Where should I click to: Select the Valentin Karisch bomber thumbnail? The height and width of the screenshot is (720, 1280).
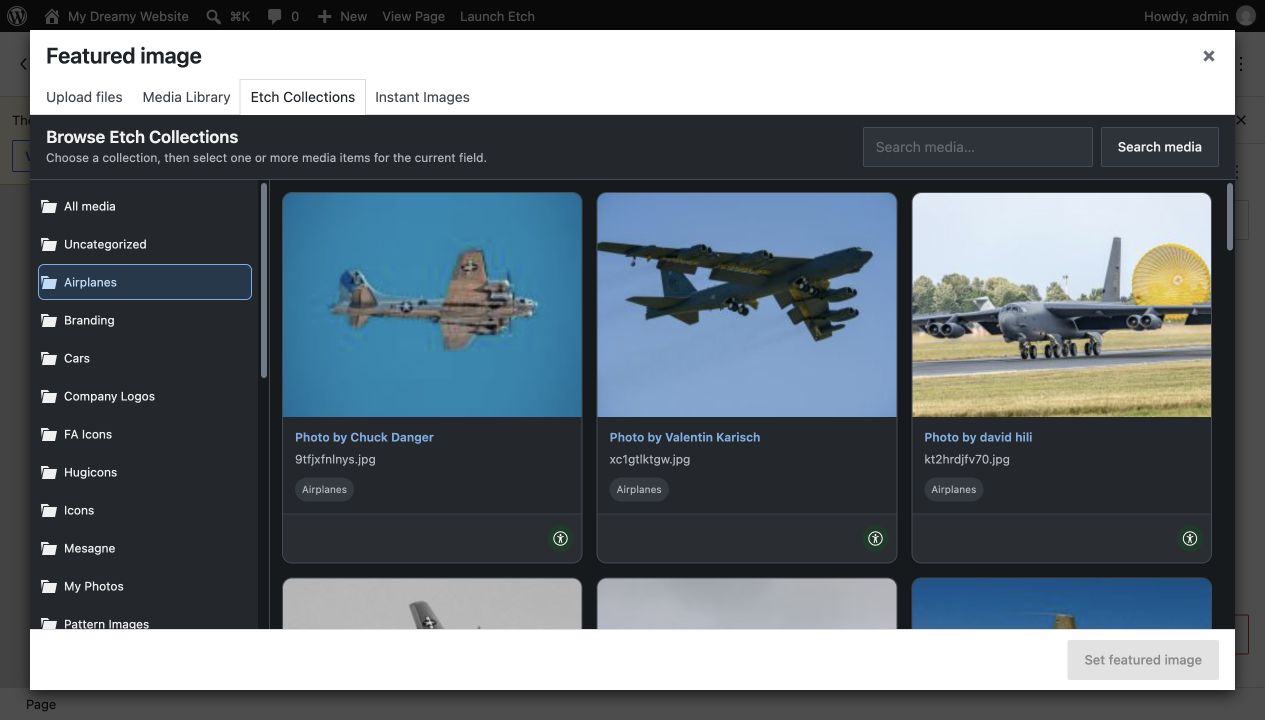[x=747, y=305]
